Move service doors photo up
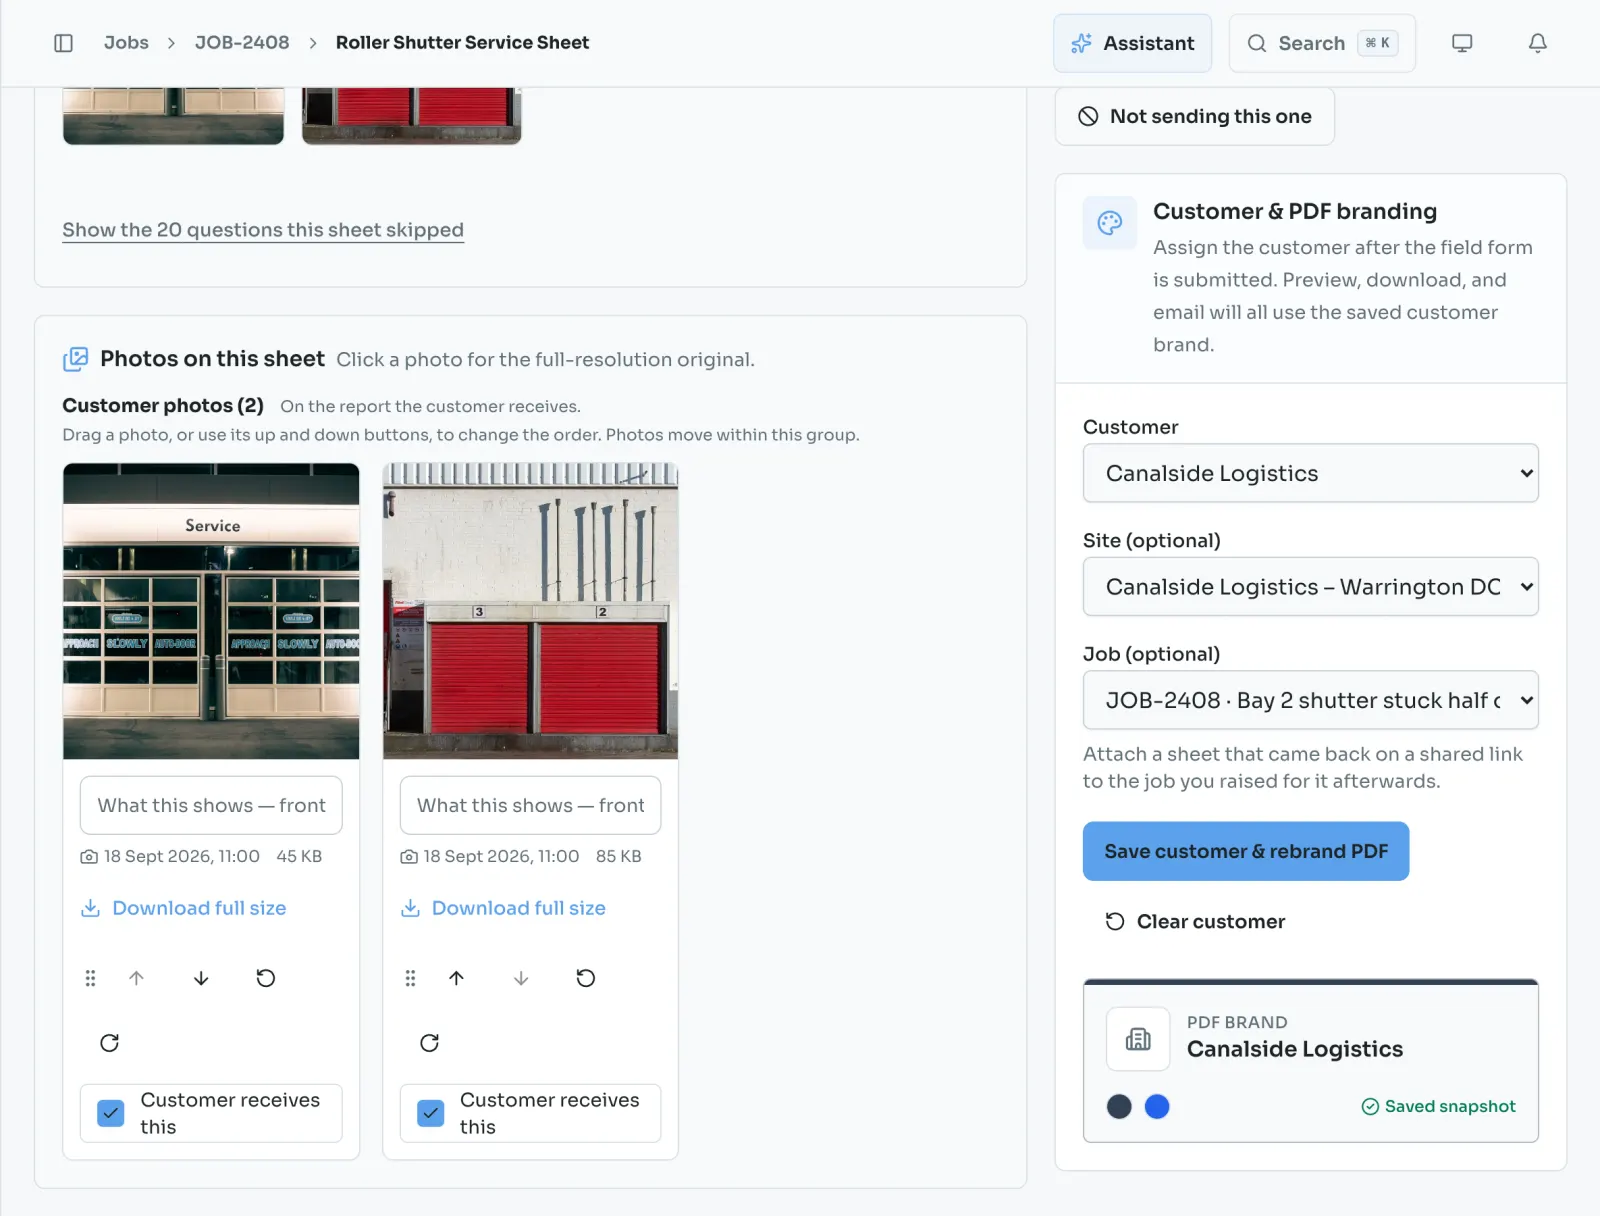Screen dimensions: 1600x1216 pyautogui.click(x=137, y=978)
